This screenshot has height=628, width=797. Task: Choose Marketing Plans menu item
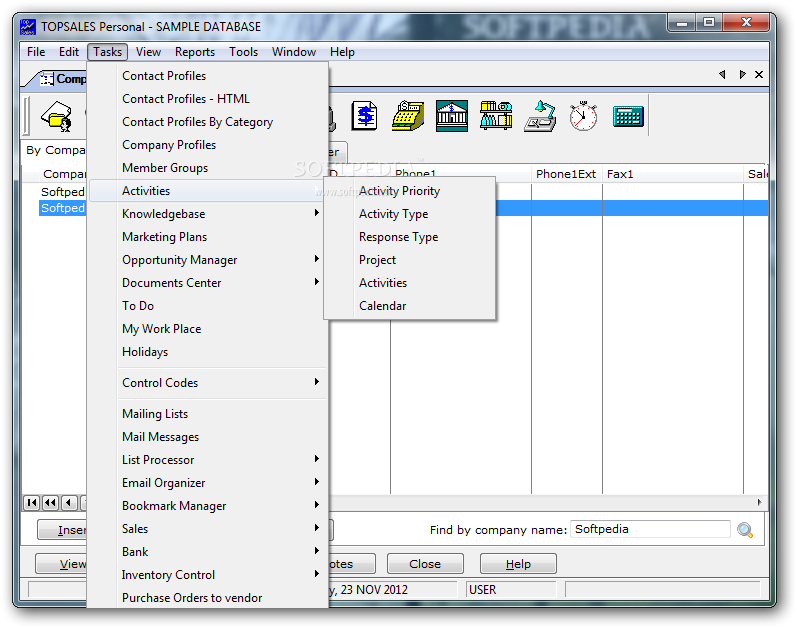tap(208, 237)
